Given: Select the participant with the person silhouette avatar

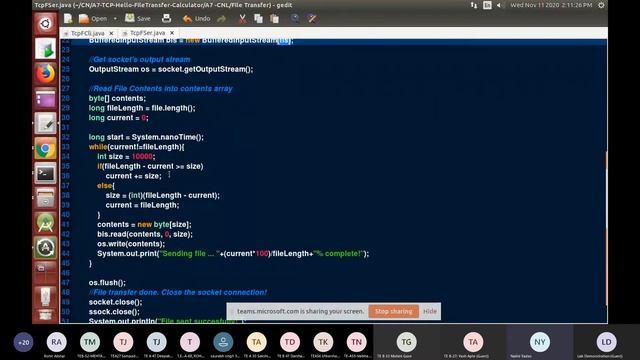Looking at the screenshot, I should 223,342.
